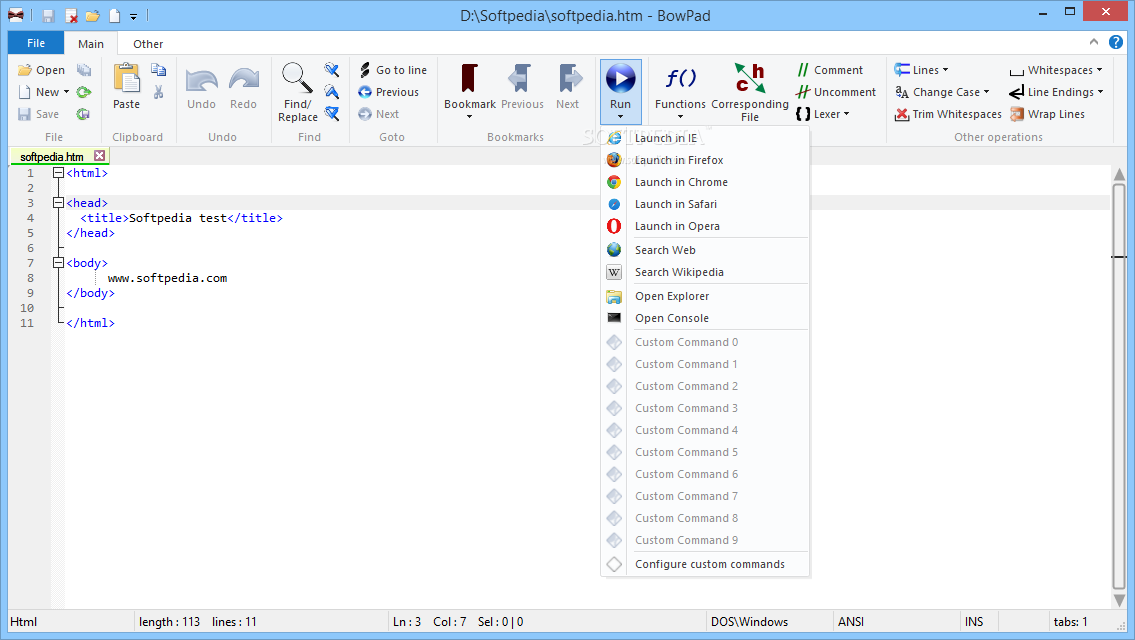Screen dimensions: 1135x640
Task: Click the Run play button icon
Action: pyautogui.click(x=620, y=78)
